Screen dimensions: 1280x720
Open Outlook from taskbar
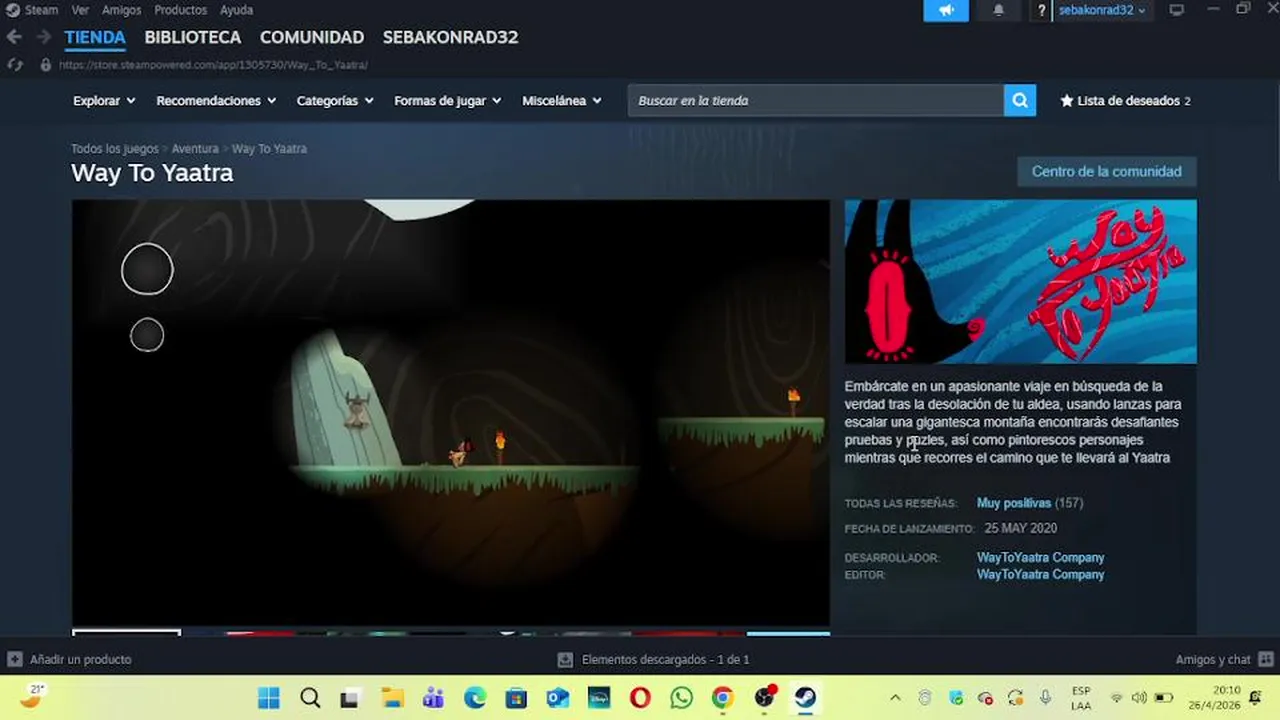tap(557, 698)
